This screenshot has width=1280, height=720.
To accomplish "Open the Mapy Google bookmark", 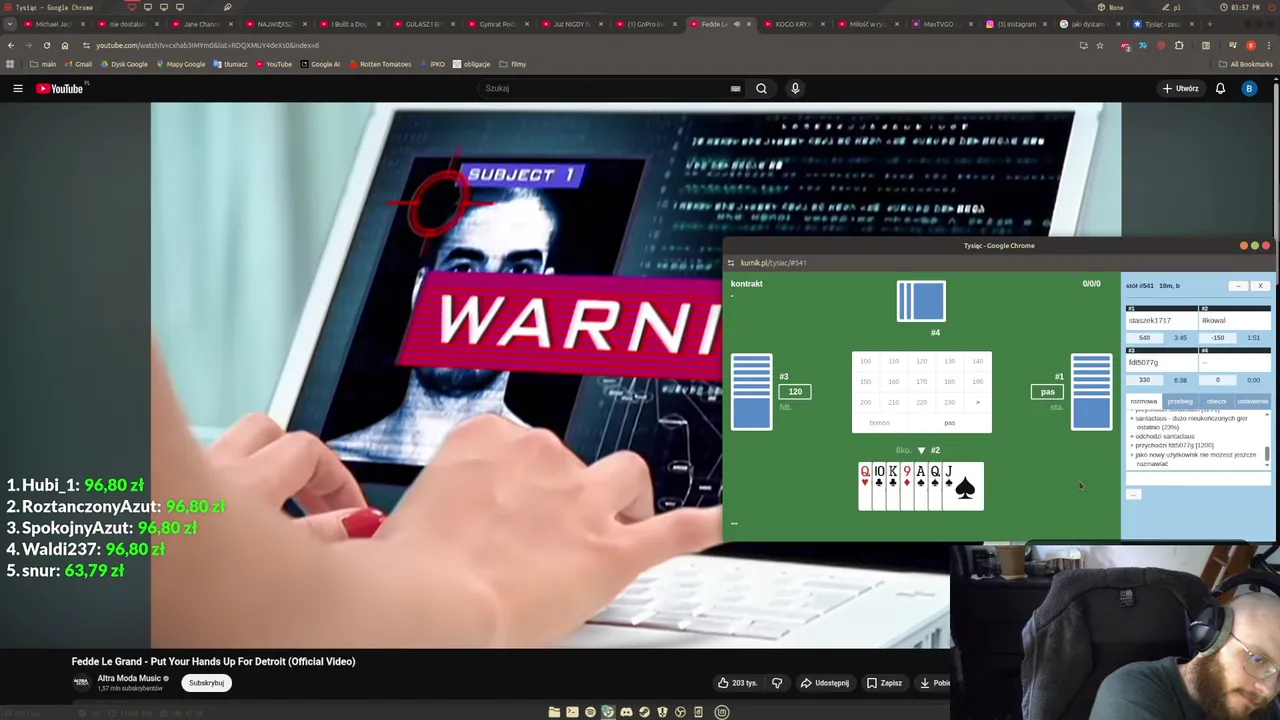I will [180, 64].
